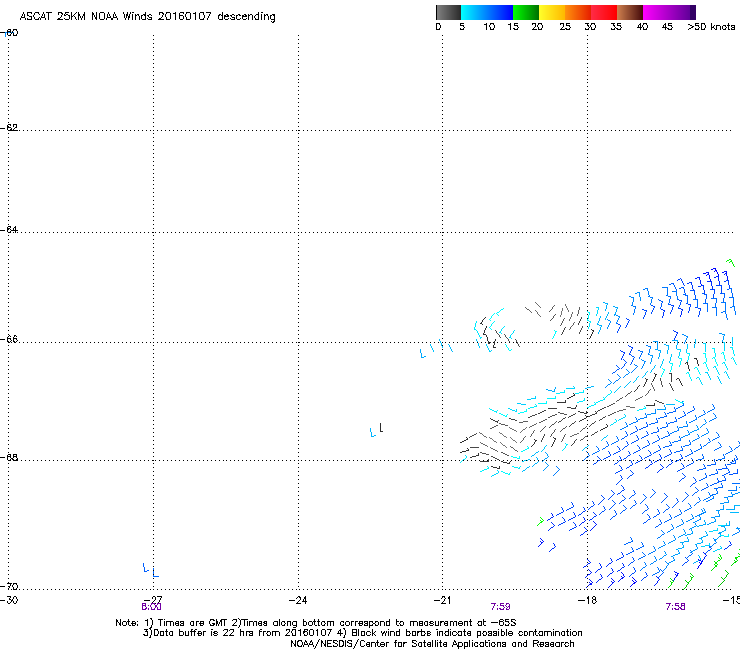Viewport: 740px width, 650px height.
Task: Click the green 15-20 knots color band
Action: point(526,12)
